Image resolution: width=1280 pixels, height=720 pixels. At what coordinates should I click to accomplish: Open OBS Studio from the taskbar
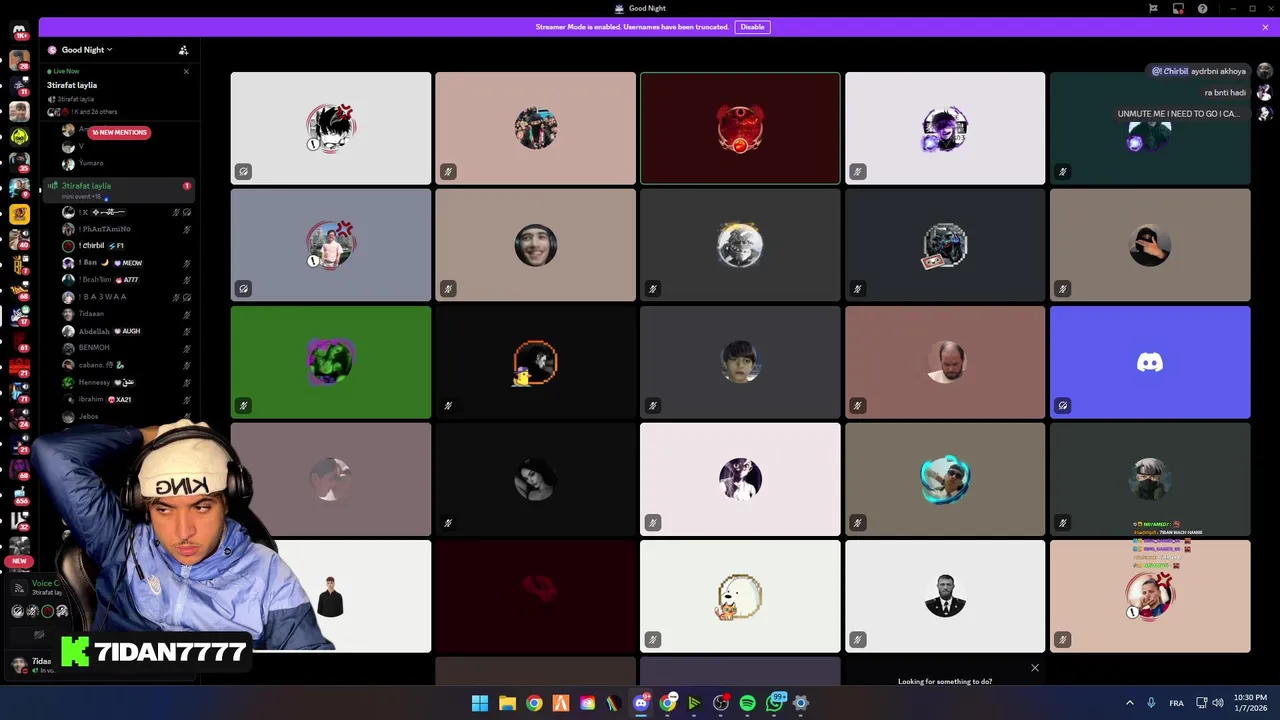point(720,703)
